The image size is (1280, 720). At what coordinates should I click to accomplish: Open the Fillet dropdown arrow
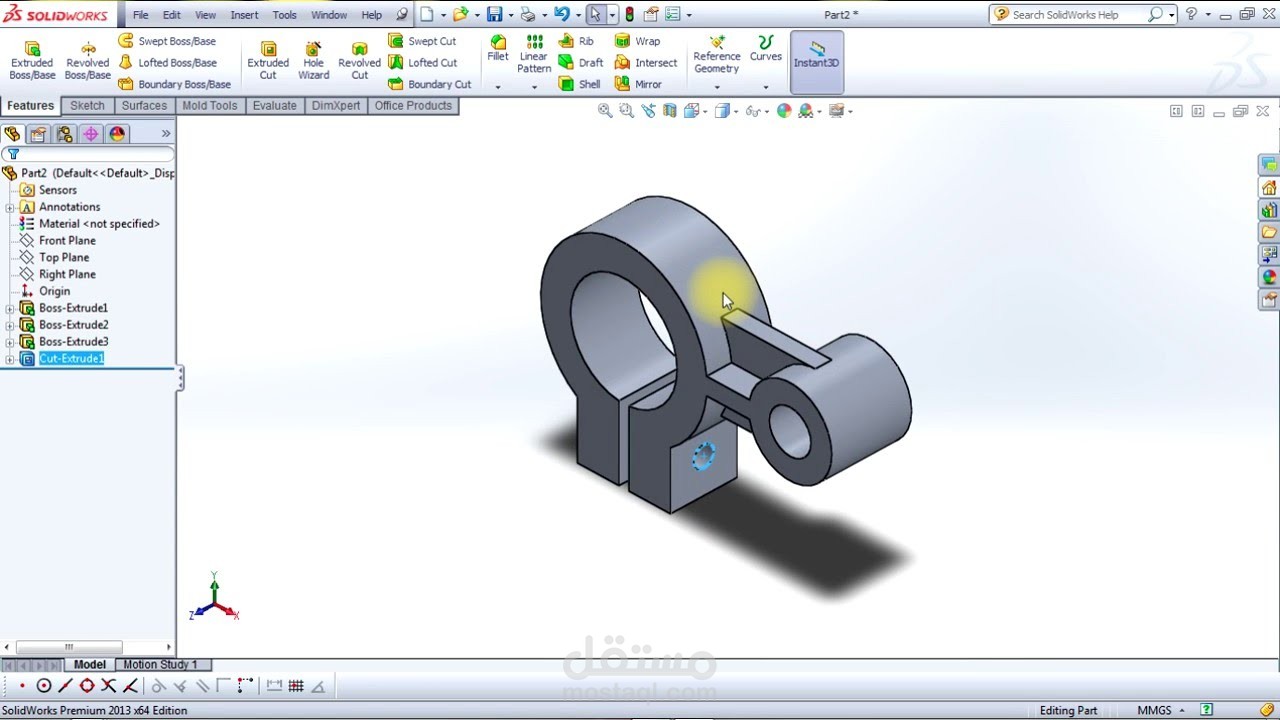(498, 87)
